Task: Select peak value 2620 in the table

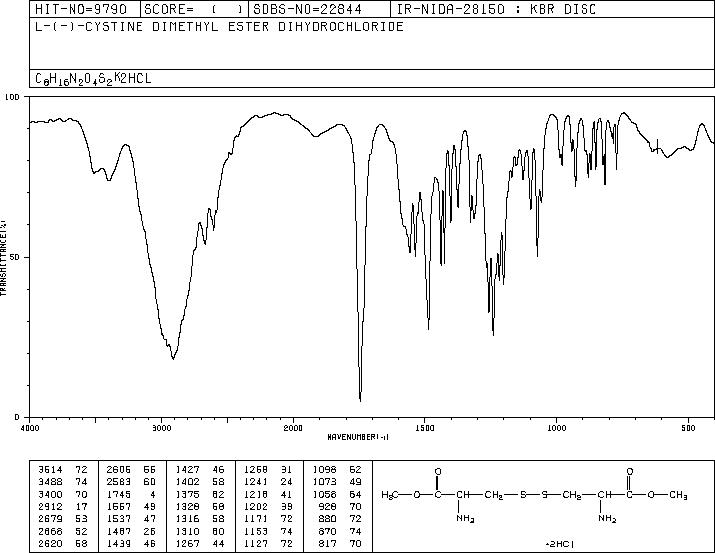Action: coord(50,543)
